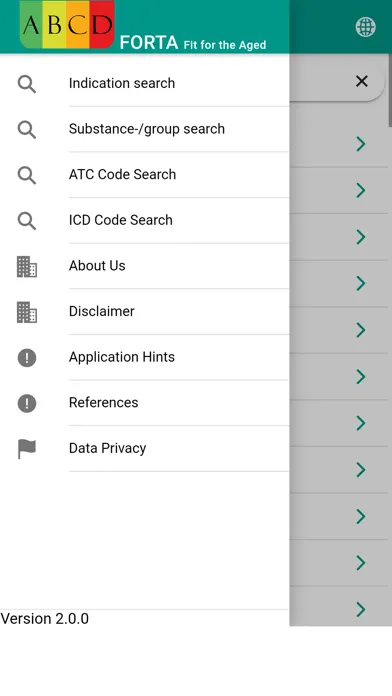
Task: Click the building icon next to About Us
Action: pyautogui.click(x=27, y=266)
